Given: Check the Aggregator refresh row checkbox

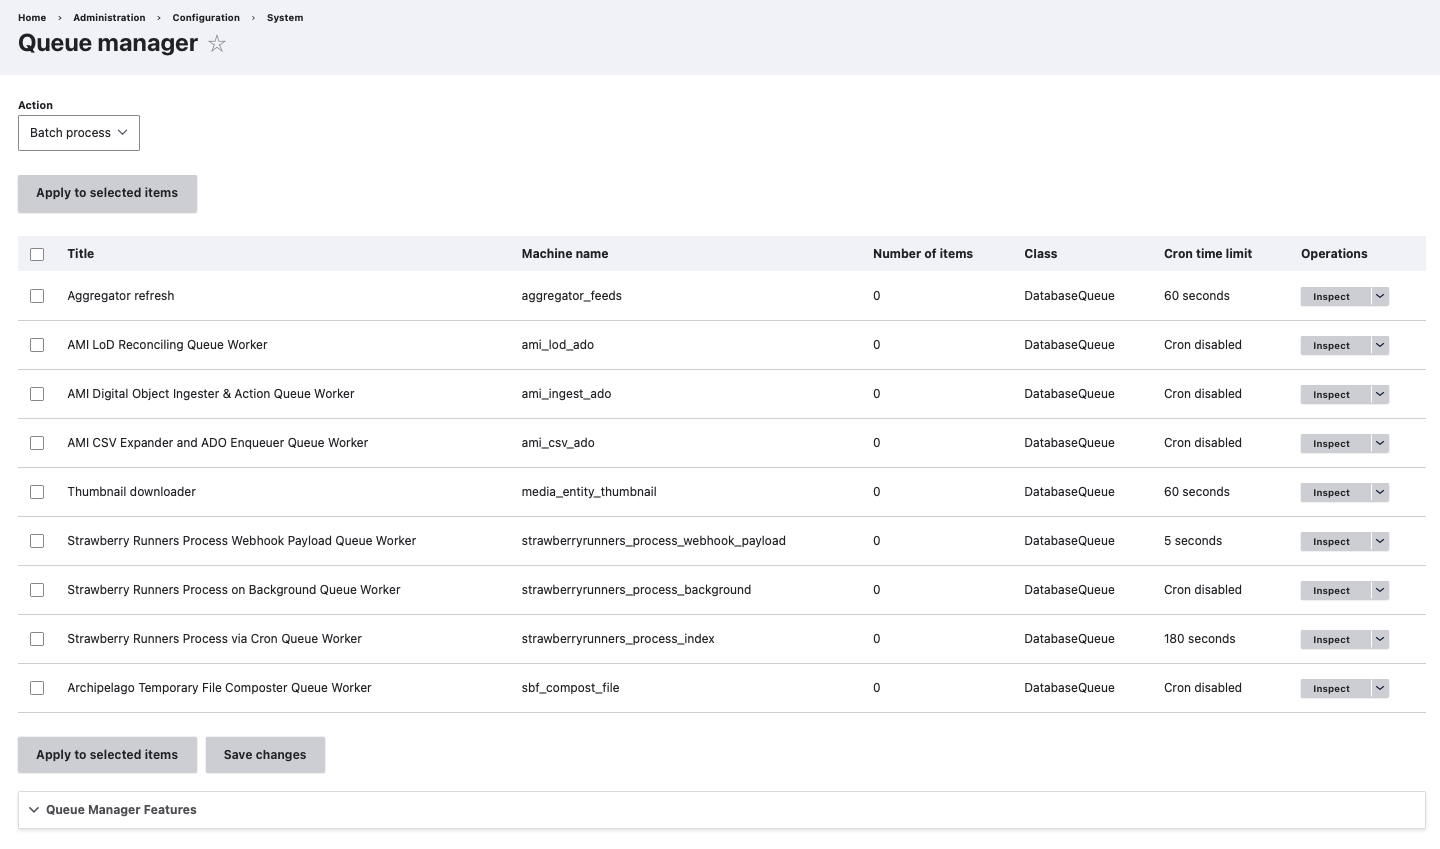Looking at the screenshot, I should coord(37,296).
